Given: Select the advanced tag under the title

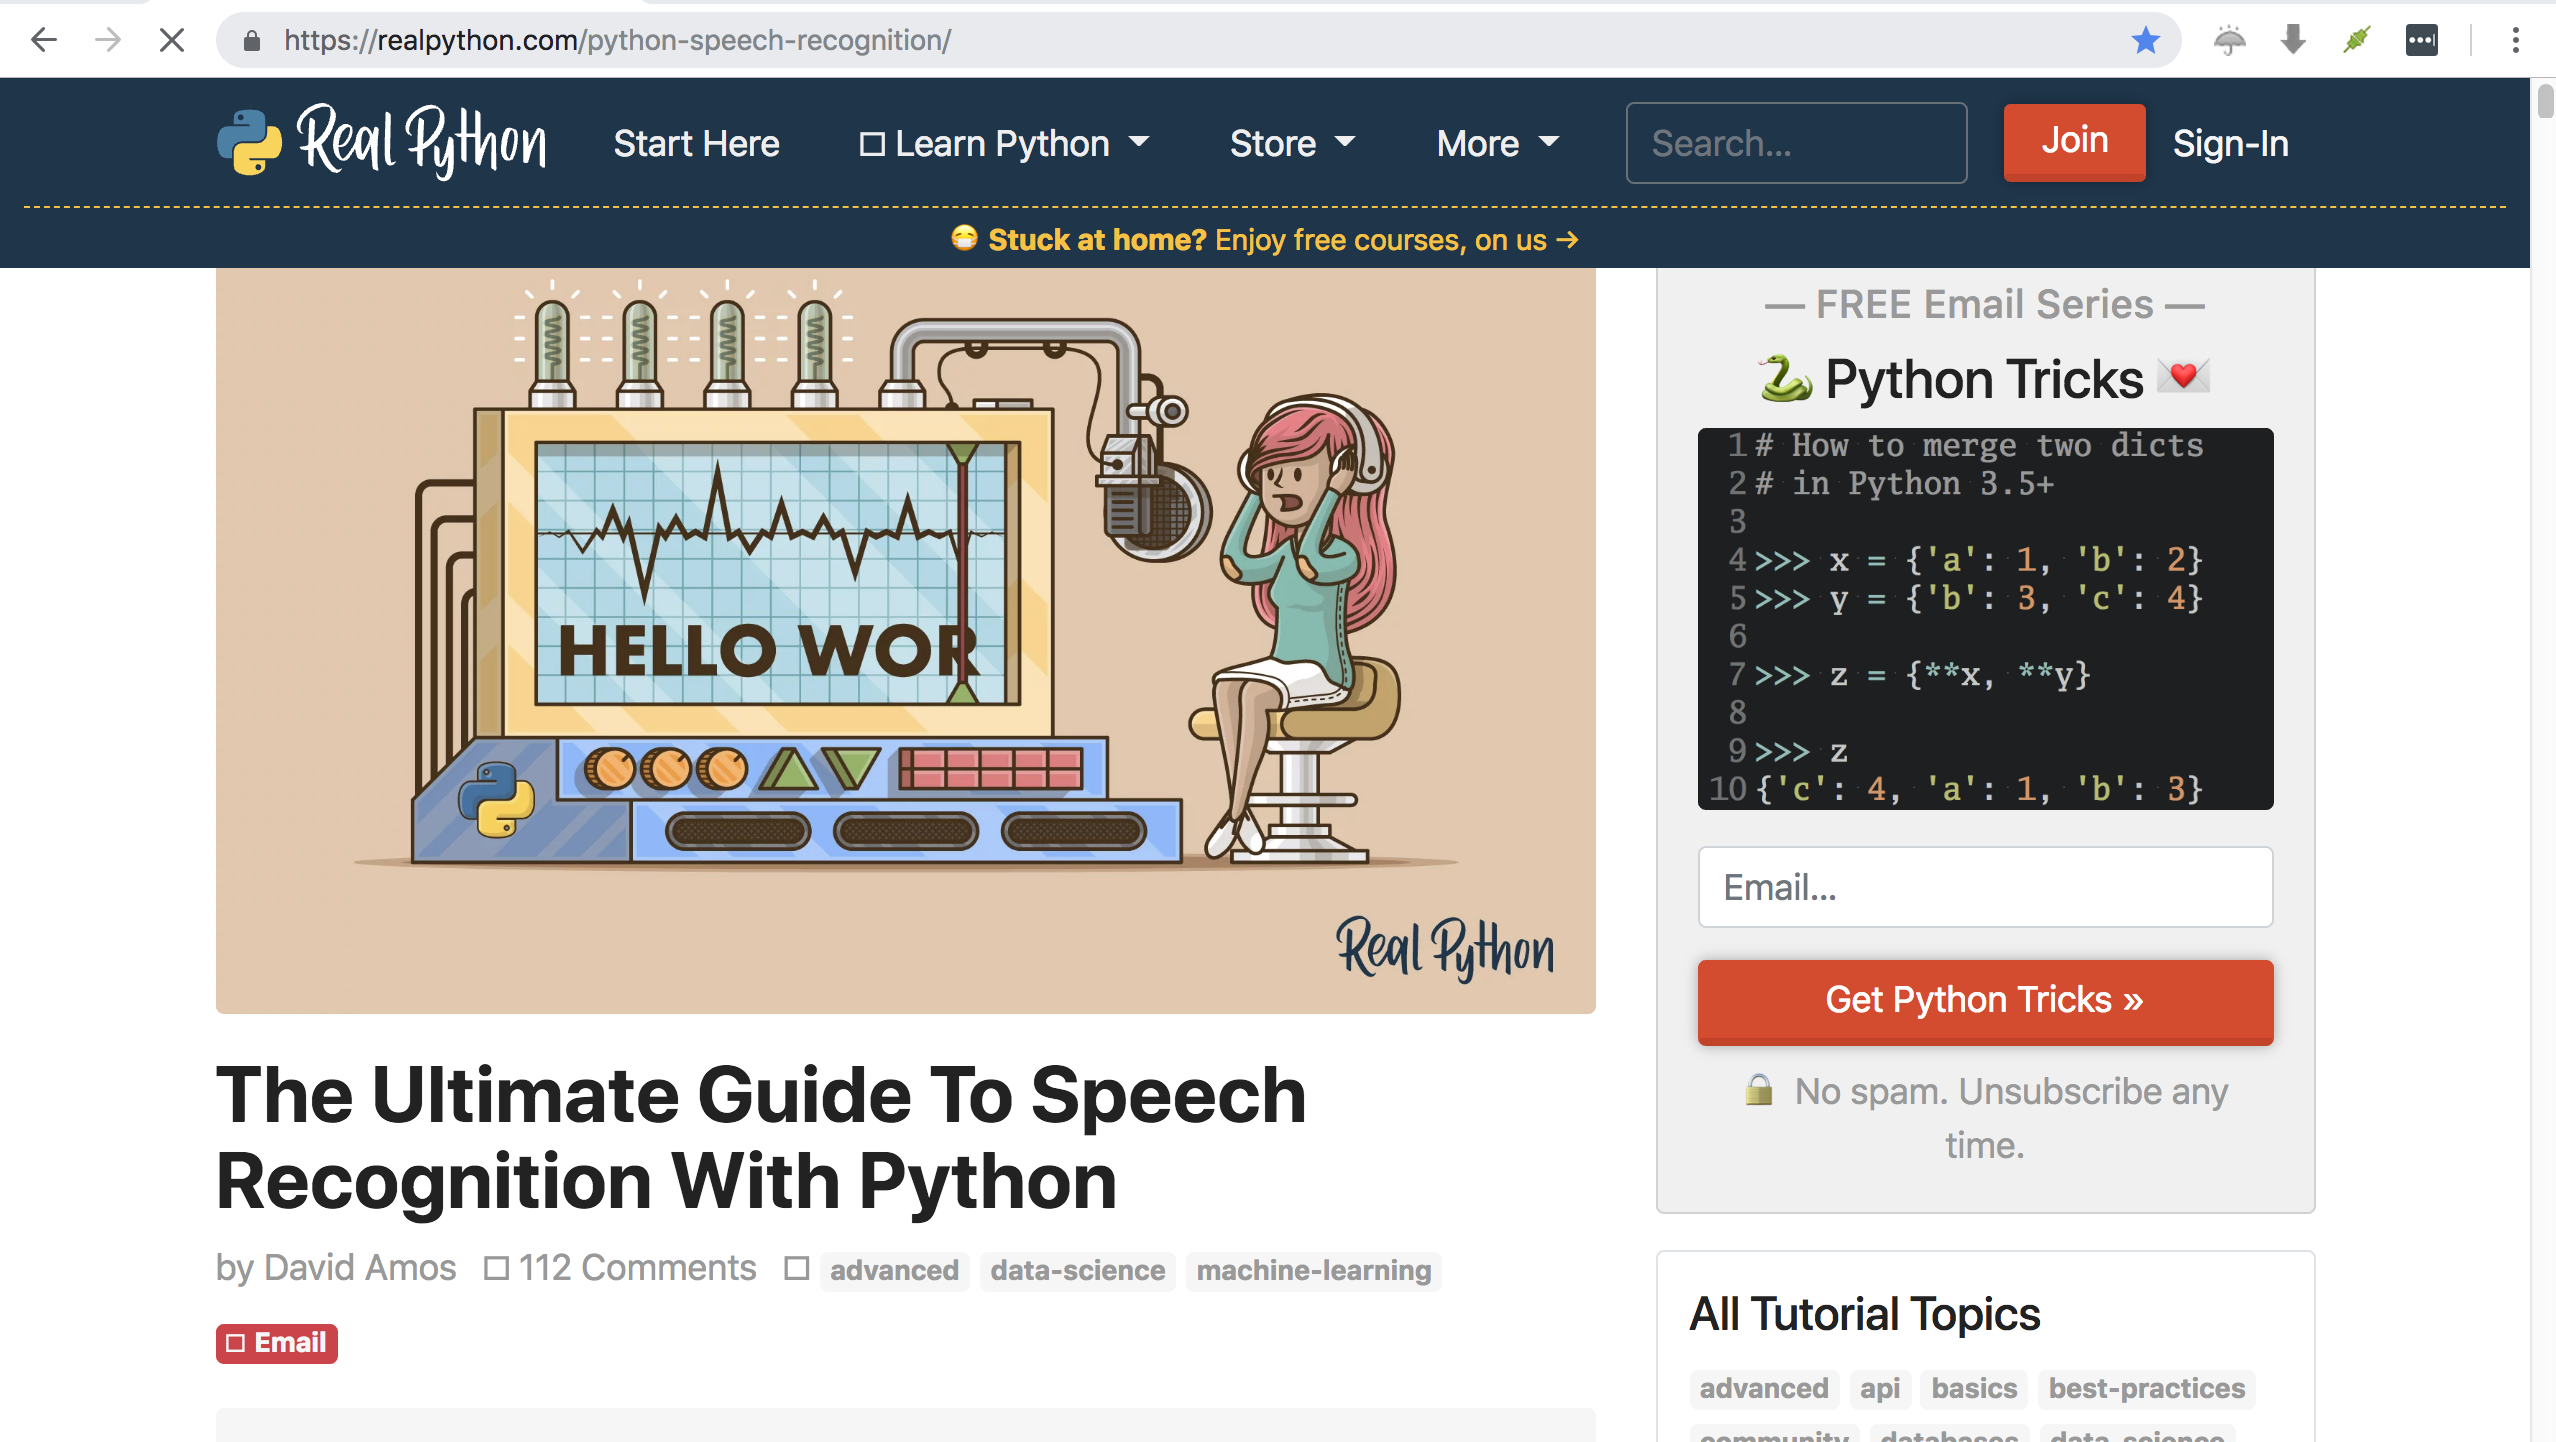Looking at the screenshot, I should [x=894, y=1271].
